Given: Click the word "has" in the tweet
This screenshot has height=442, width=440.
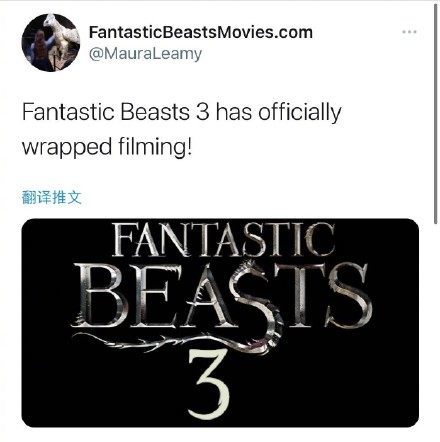Looking at the screenshot, I should coord(234,112).
